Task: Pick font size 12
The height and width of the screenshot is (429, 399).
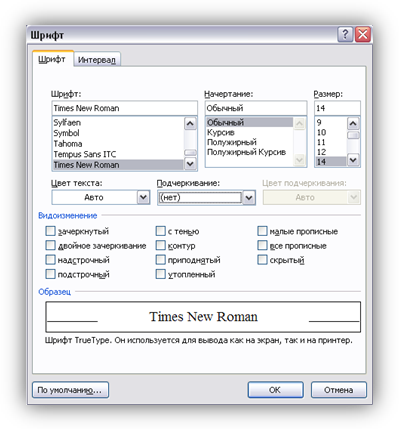Action: (x=330, y=152)
